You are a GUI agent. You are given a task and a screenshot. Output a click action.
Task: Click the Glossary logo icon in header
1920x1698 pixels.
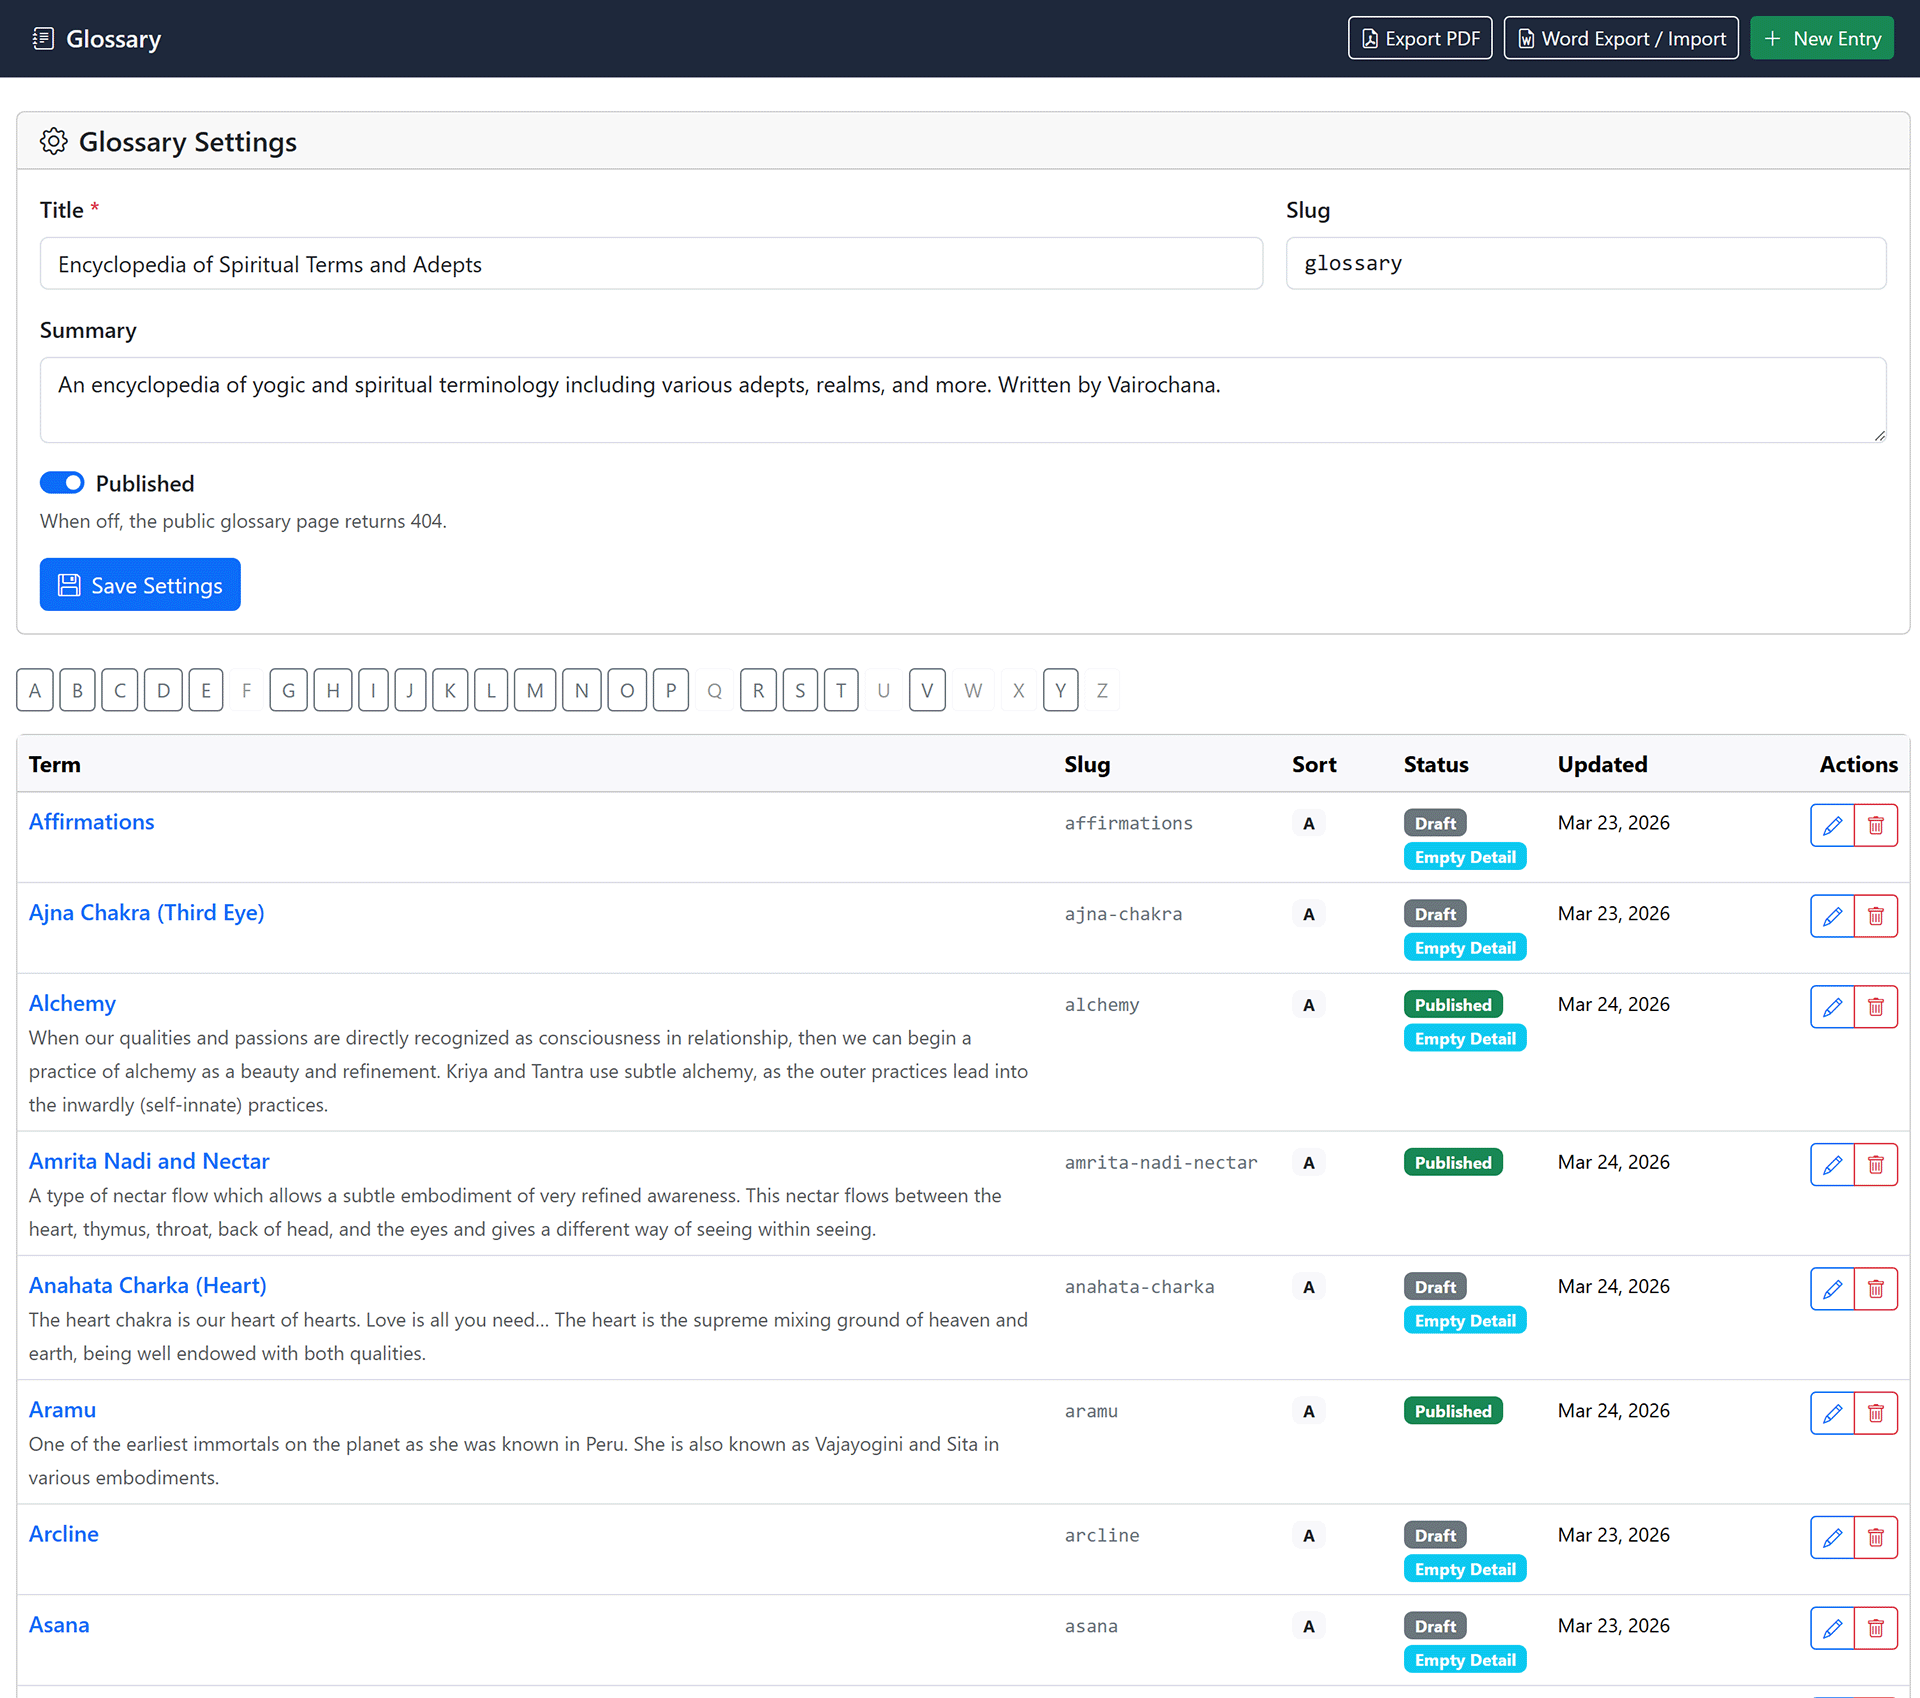43,39
